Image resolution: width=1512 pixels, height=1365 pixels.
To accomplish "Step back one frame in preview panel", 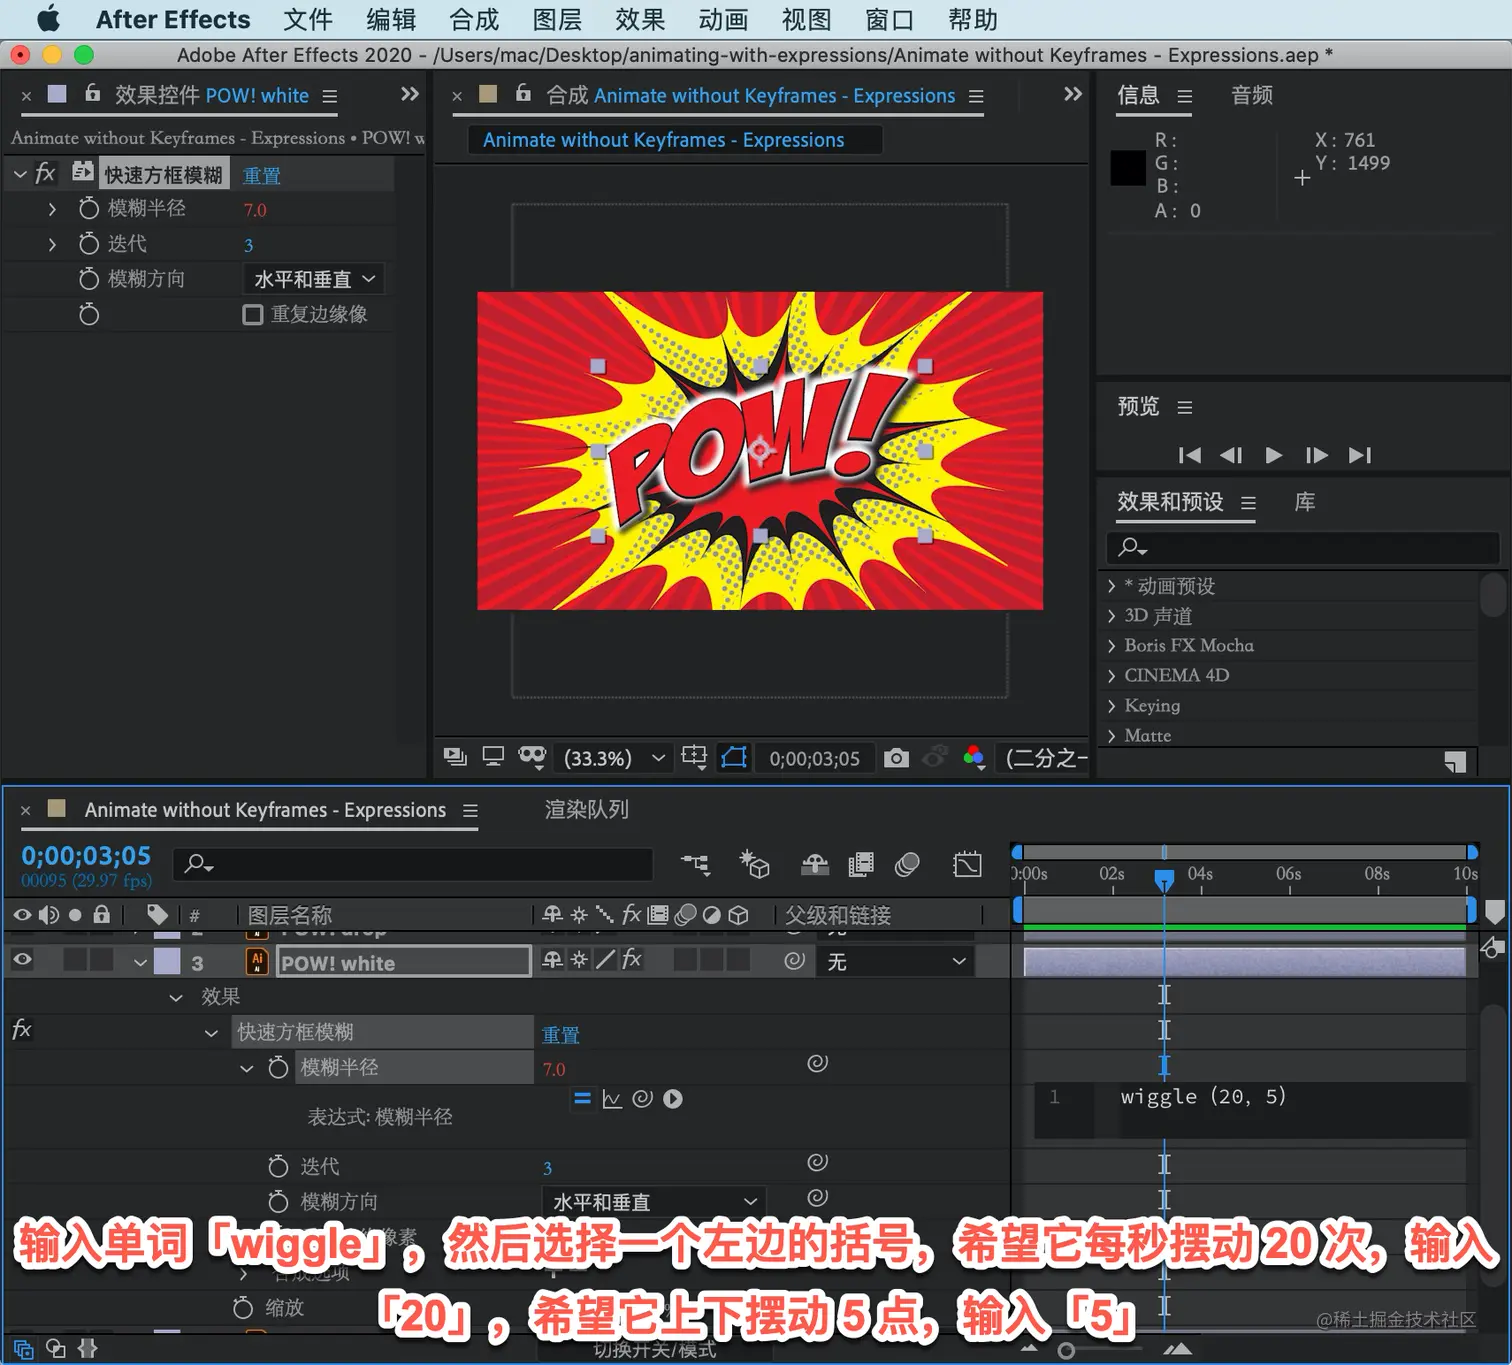I will 1231,455.
